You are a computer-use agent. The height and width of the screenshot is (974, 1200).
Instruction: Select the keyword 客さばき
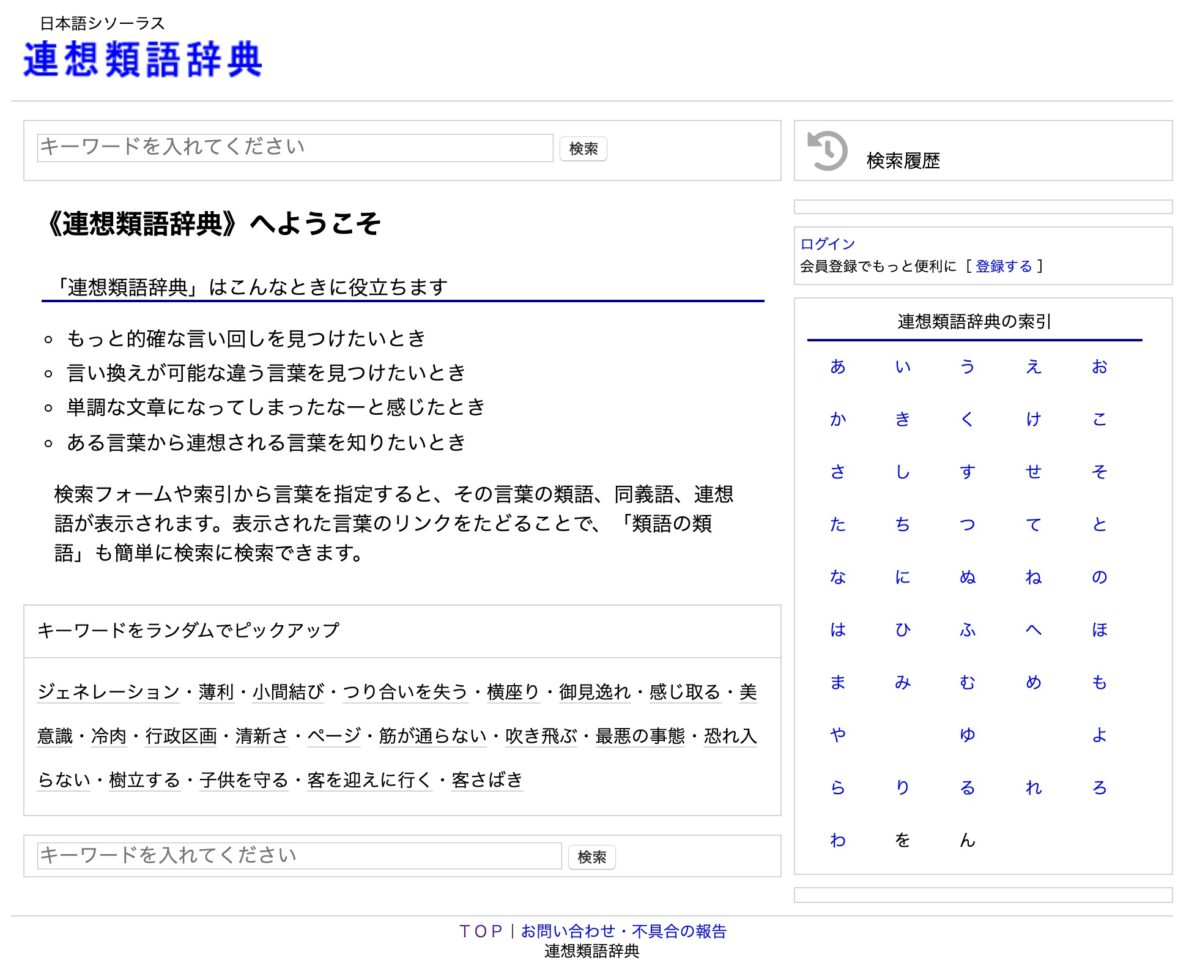pyautogui.click(x=487, y=780)
